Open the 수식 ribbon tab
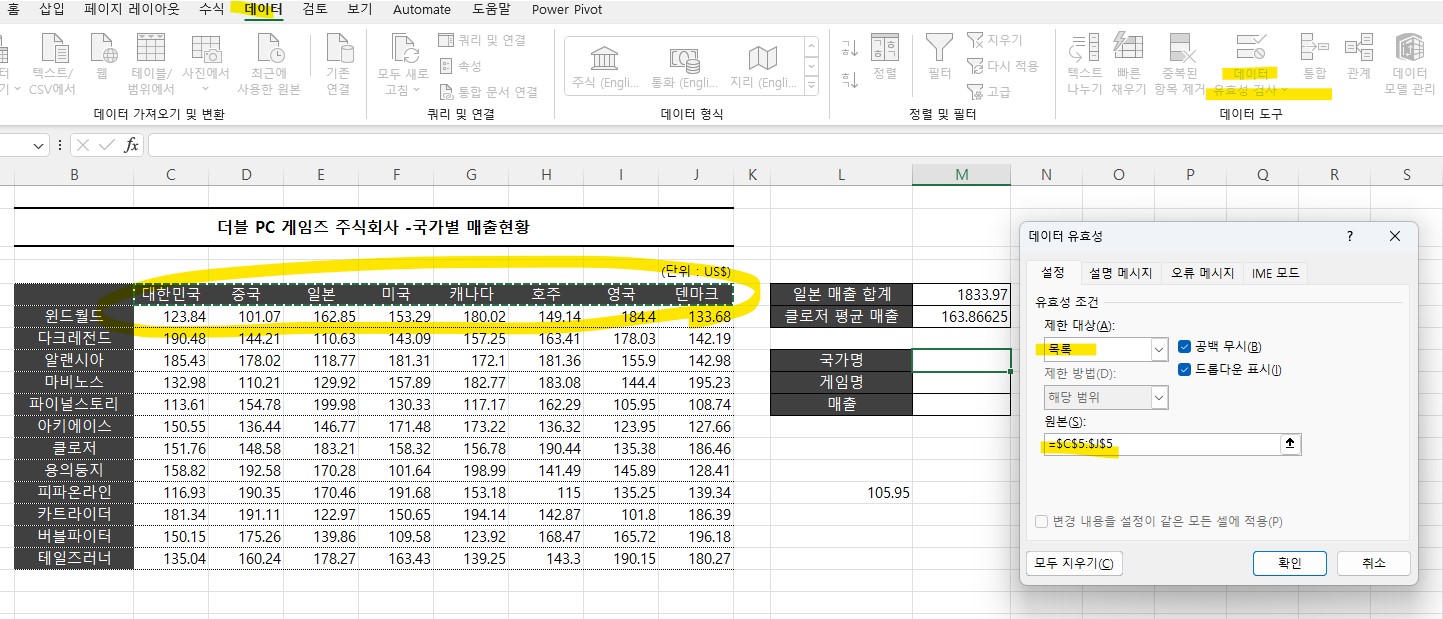This screenshot has height=619, width=1443. click(211, 9)
